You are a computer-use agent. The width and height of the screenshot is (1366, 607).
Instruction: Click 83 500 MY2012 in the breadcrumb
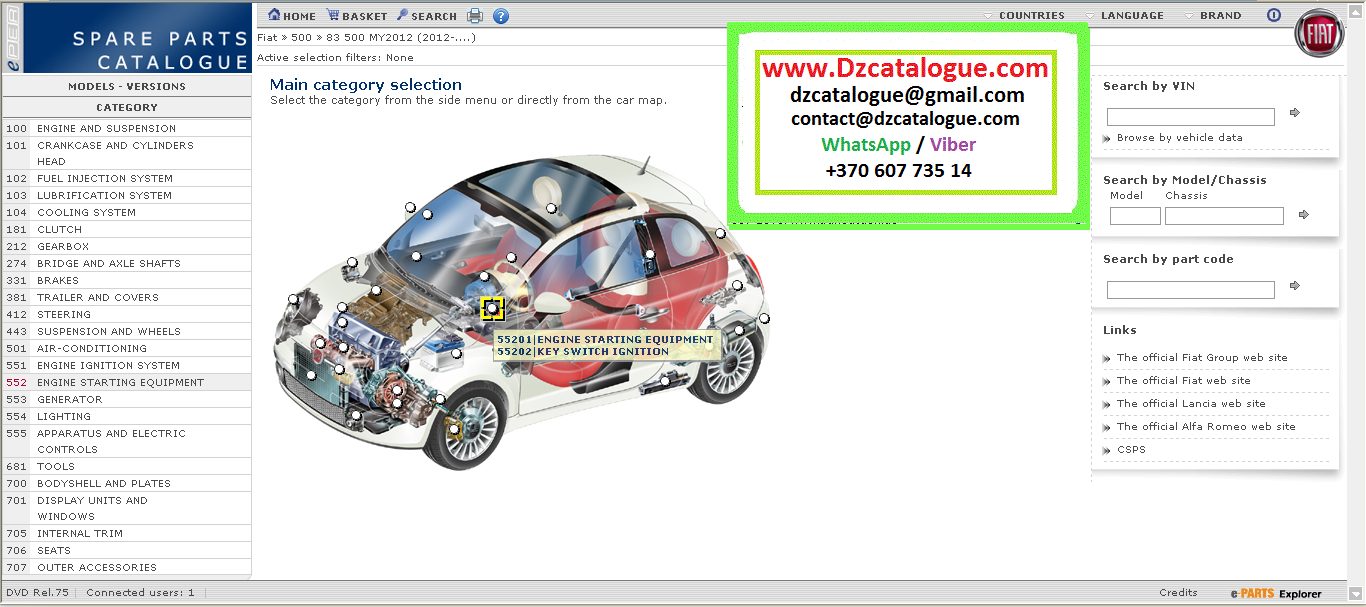[x=400, y=38]
